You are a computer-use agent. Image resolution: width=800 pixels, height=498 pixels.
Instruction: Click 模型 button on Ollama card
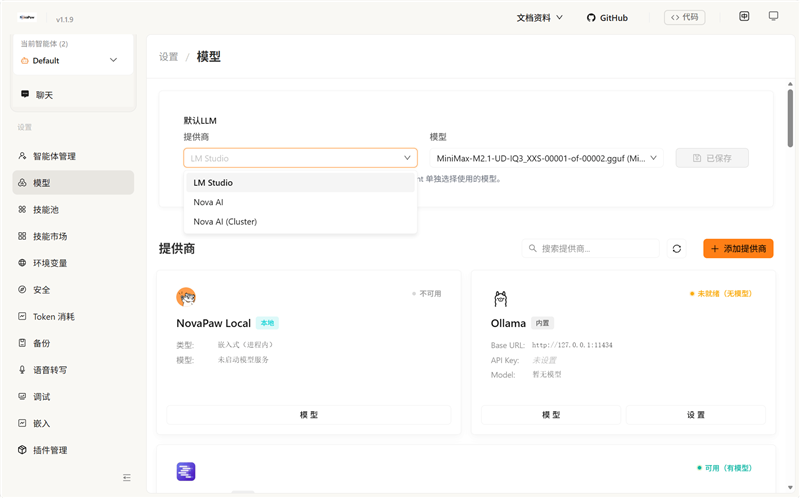click(551, 415)
